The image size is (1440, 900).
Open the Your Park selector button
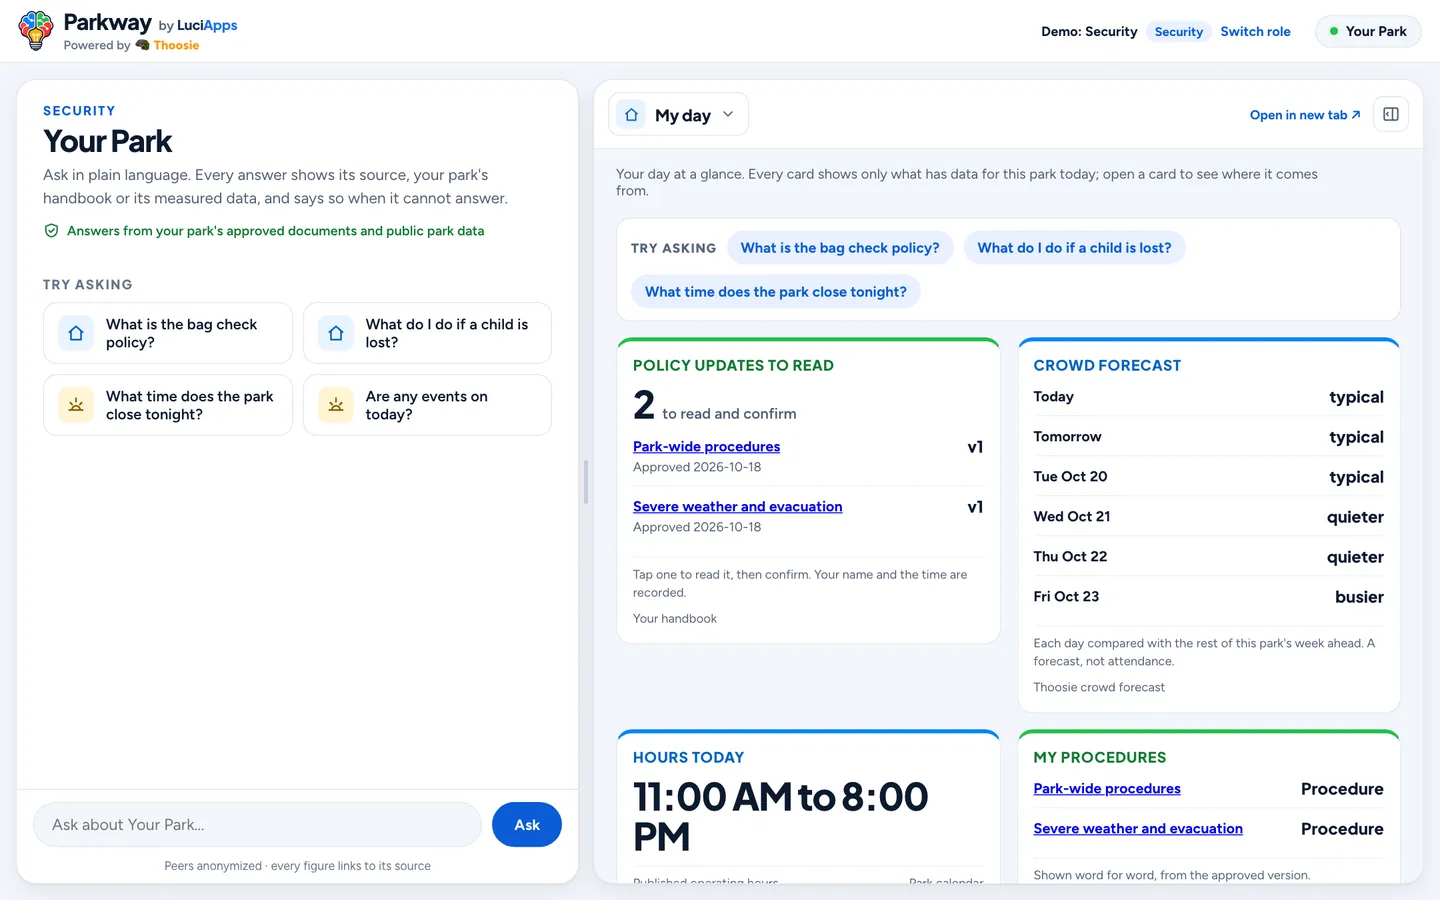click(x=1368, y=32)
